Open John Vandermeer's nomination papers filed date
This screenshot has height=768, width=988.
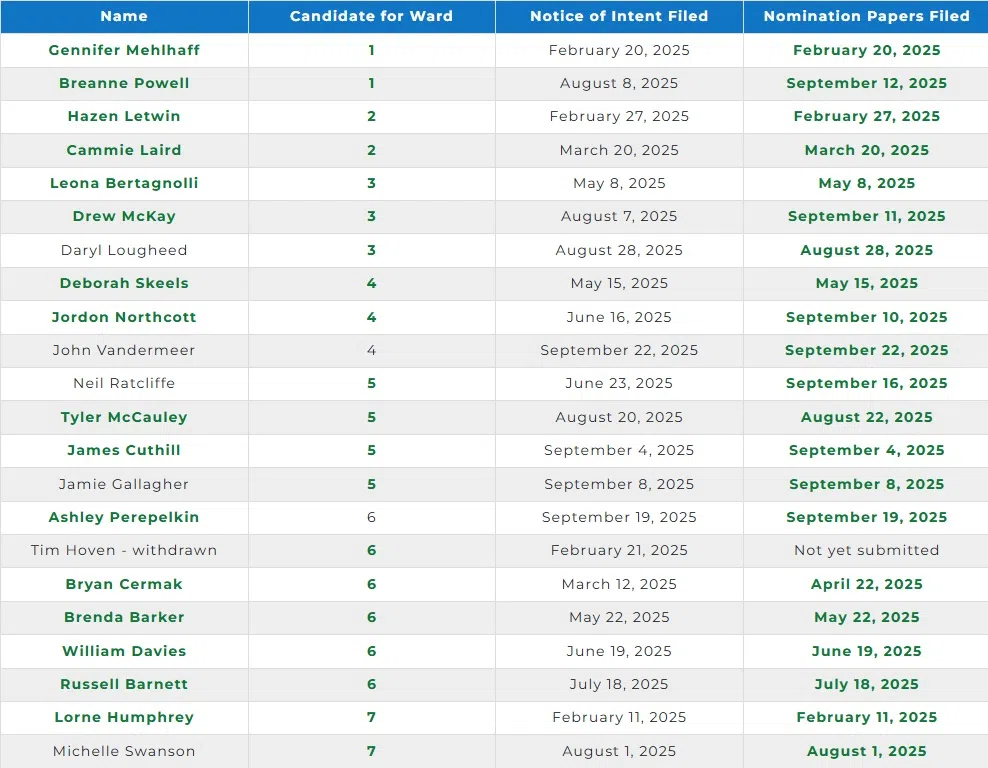coord(866,350)
